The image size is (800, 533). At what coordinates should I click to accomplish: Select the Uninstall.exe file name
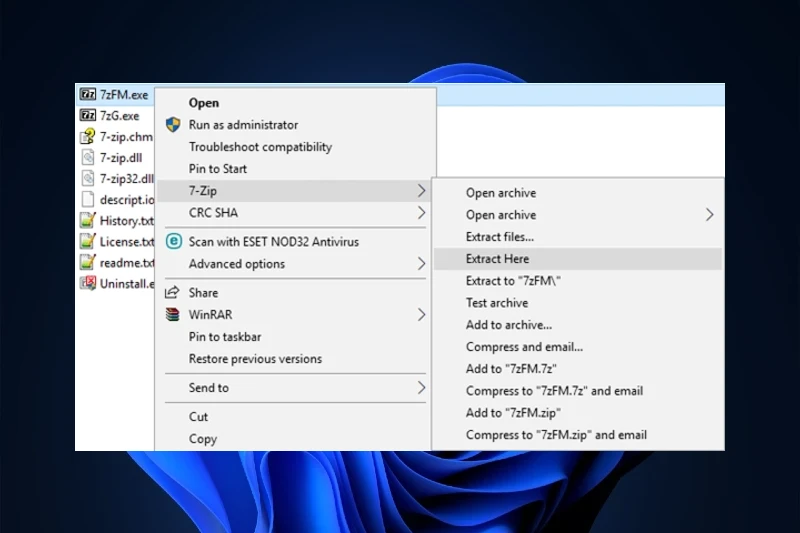pyautogui.click(x=127, y=283)
